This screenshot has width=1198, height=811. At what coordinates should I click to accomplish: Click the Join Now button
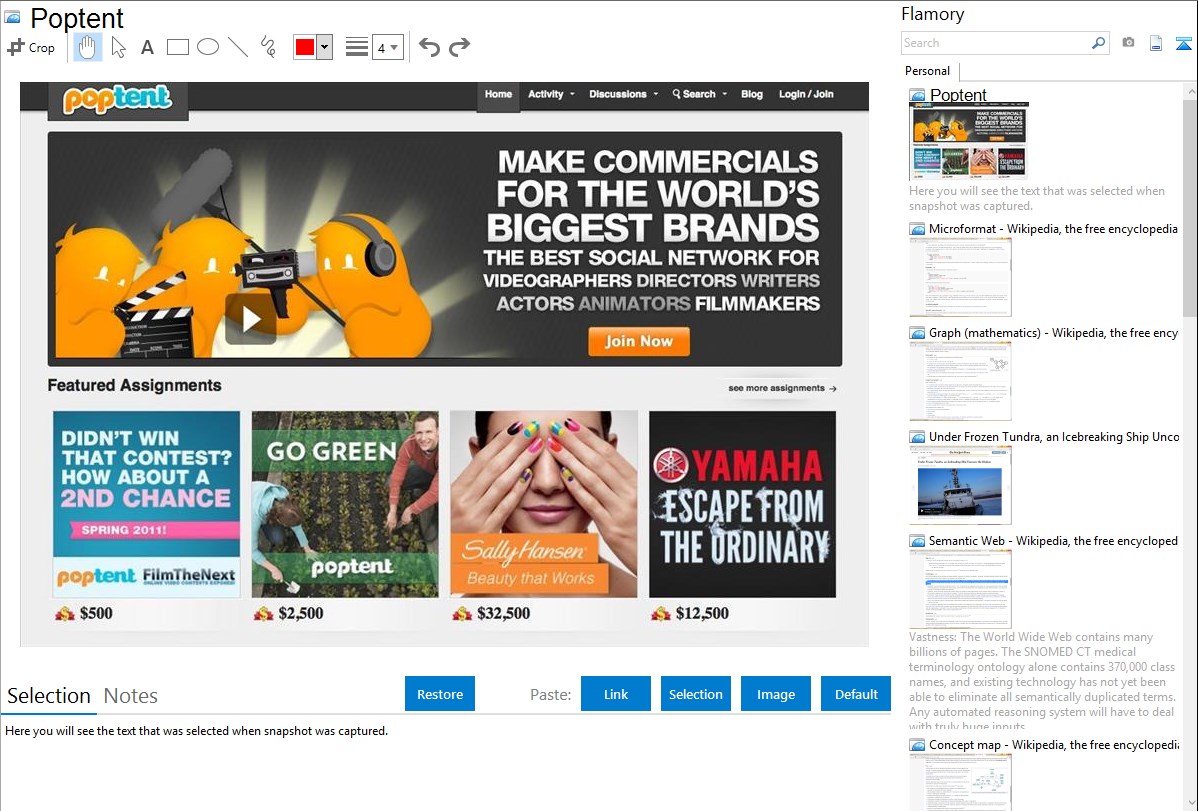(639, 342)
